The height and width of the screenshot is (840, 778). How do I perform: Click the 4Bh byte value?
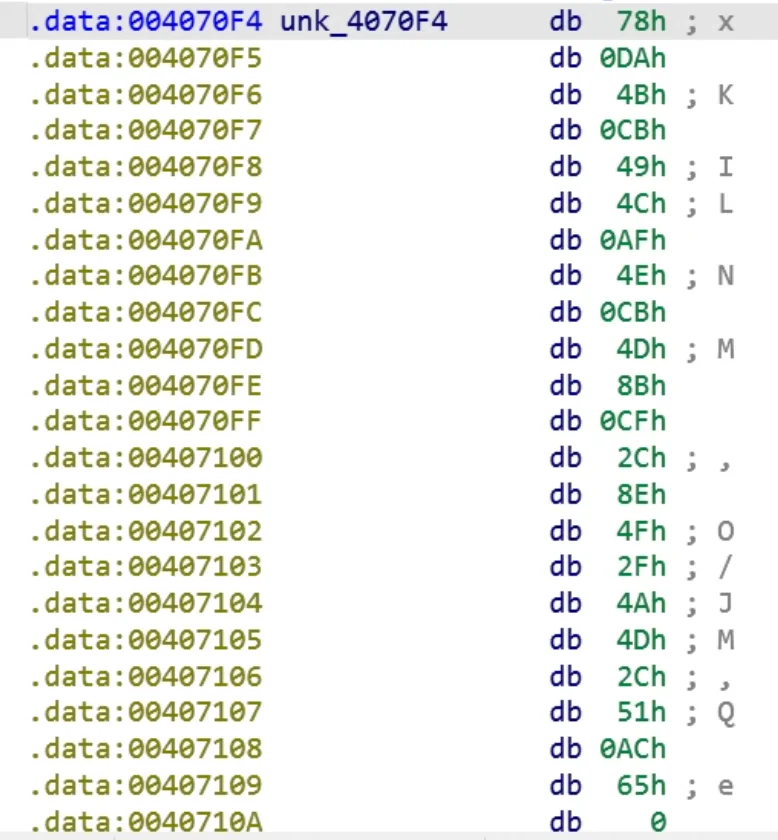[641, 95]
